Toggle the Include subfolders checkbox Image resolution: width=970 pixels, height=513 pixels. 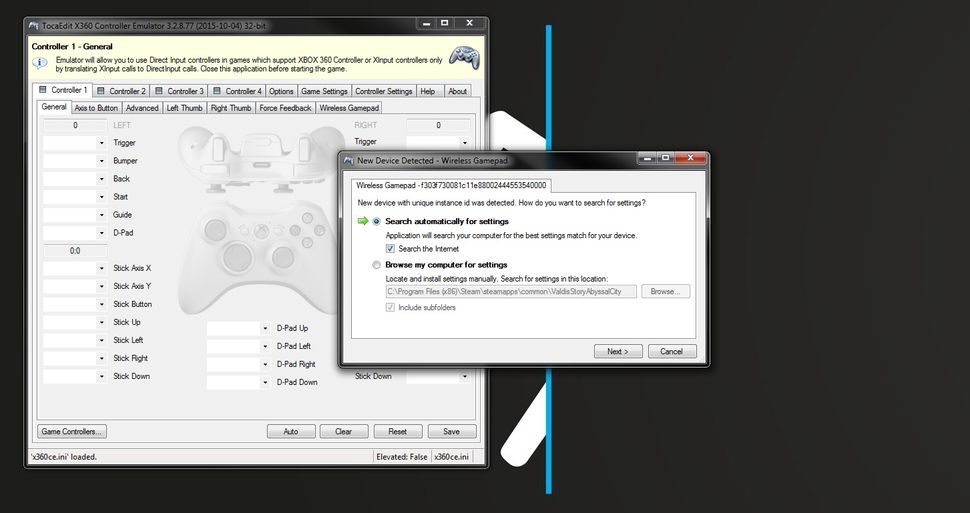pos(390,308)
